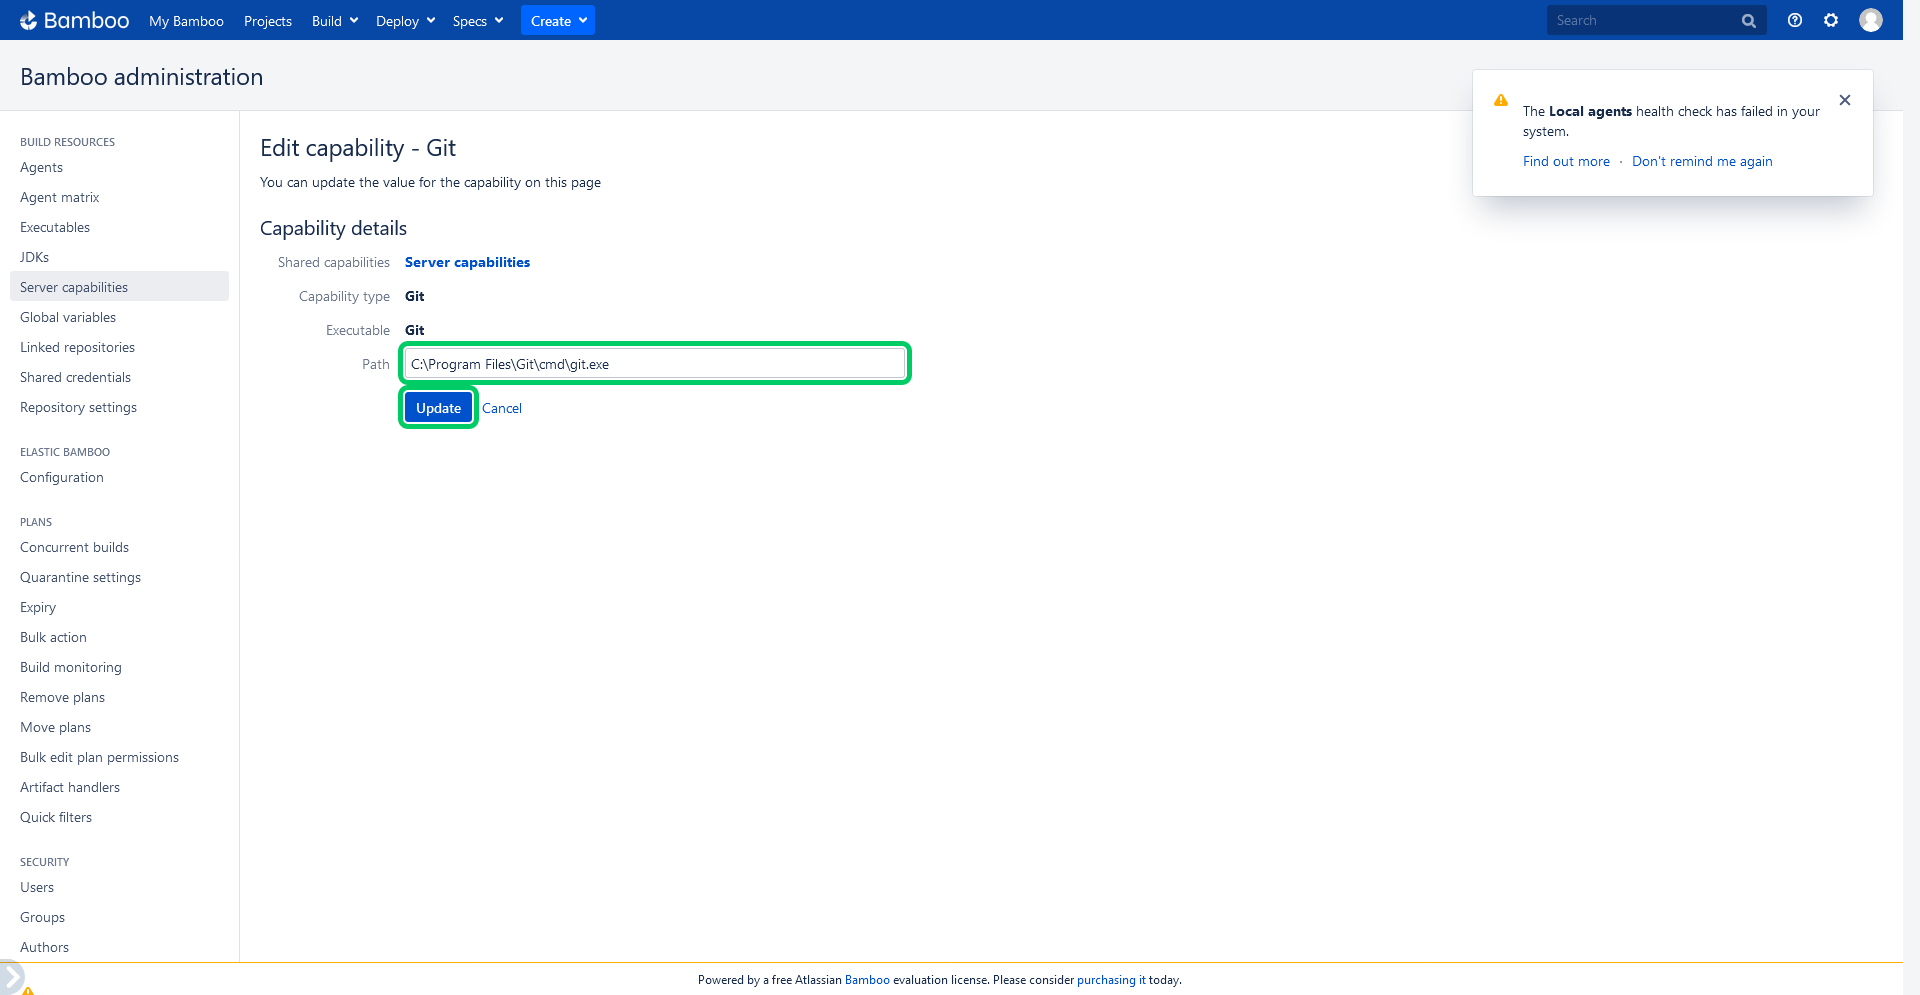Click the 'Edit capability - Git' heading

tap(358, 148)
